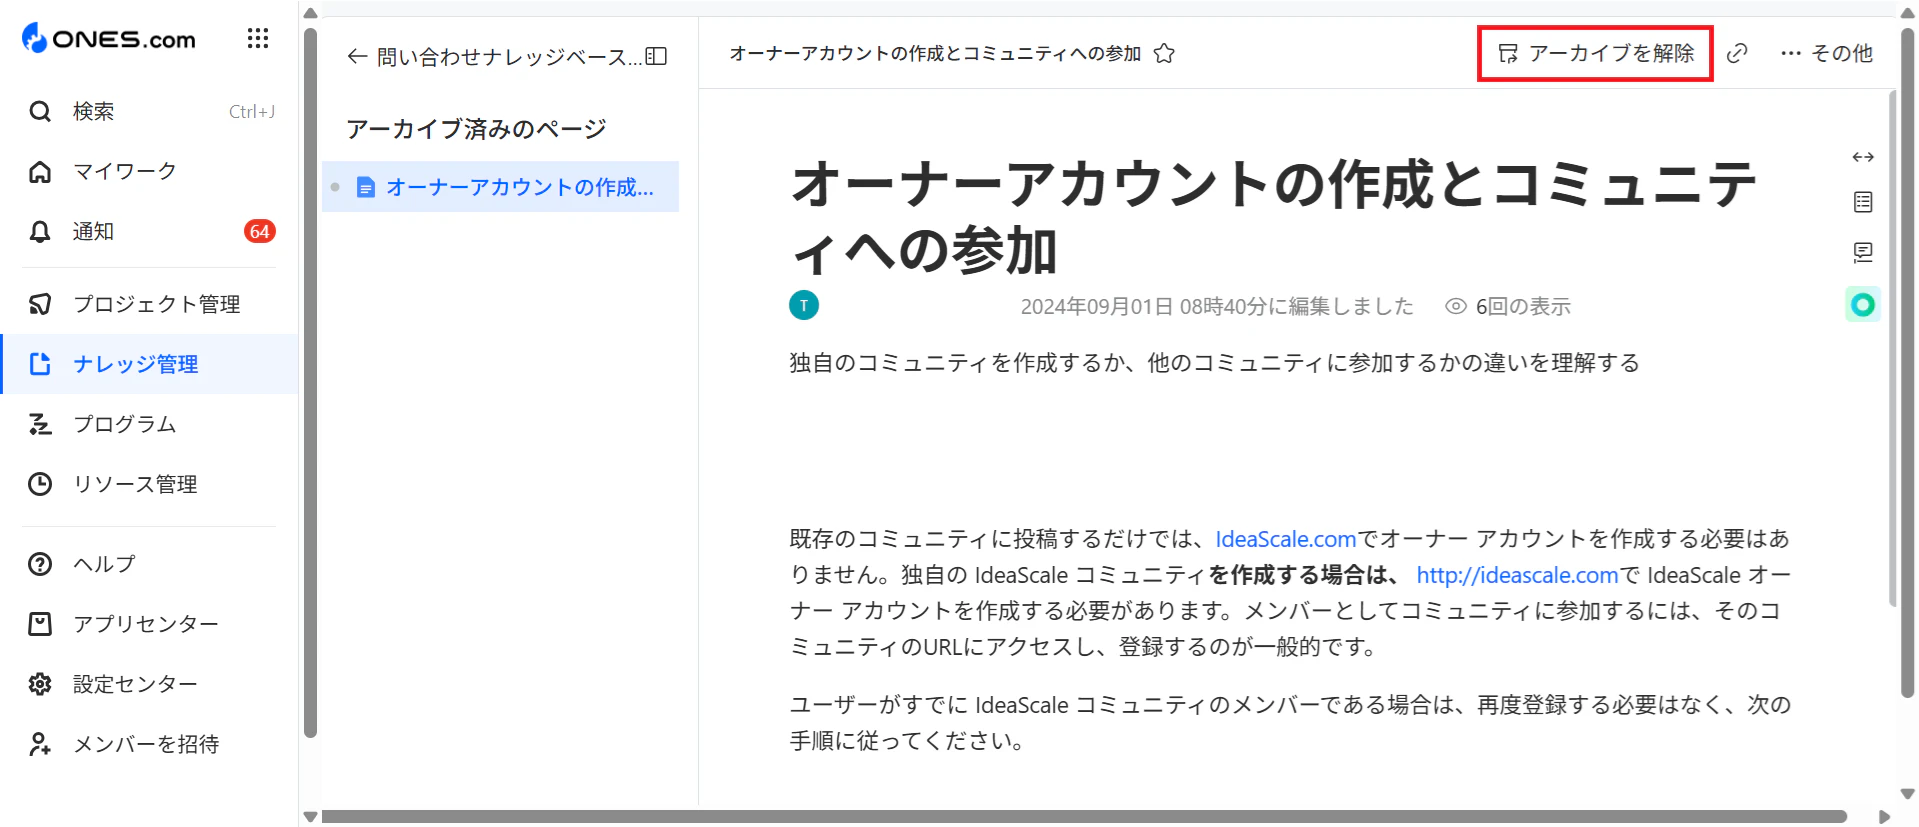
Task: Select the archived page オーナーアカウントの作成...
Action: click(x=500, y=187)
